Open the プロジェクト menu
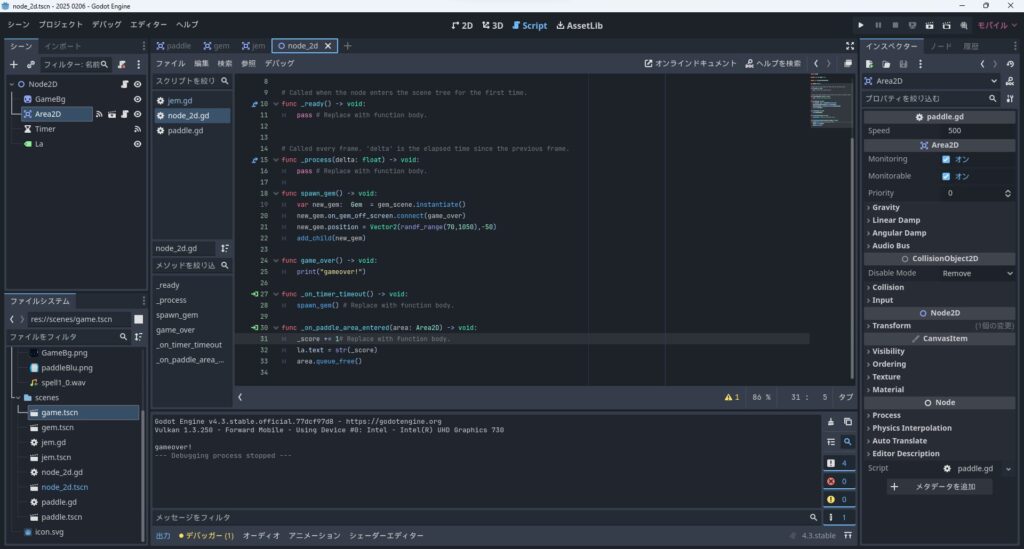1024x549 pixels. pos(61,25)
